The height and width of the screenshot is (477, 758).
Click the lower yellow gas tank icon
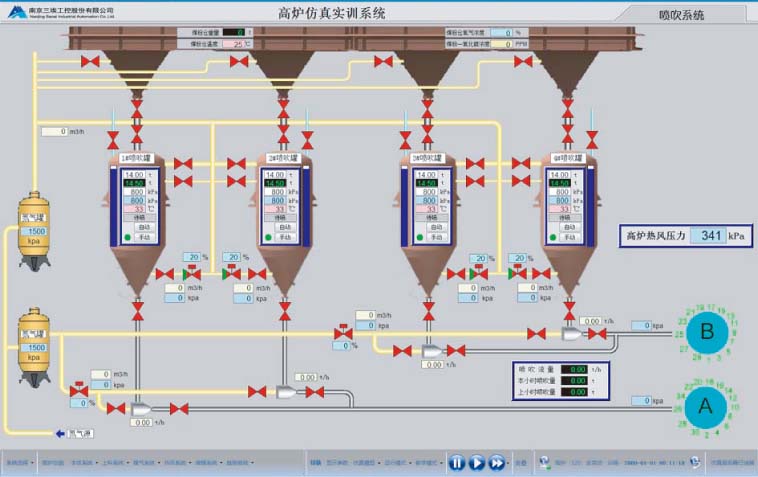[34, 345]
